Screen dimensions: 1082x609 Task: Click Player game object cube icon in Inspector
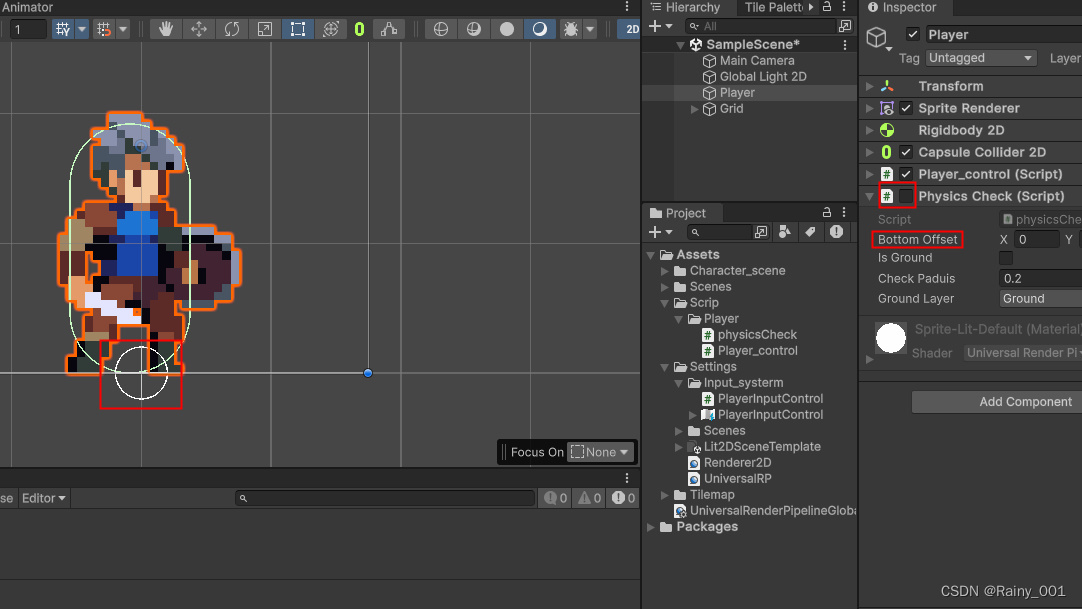[x=876, y=37]
